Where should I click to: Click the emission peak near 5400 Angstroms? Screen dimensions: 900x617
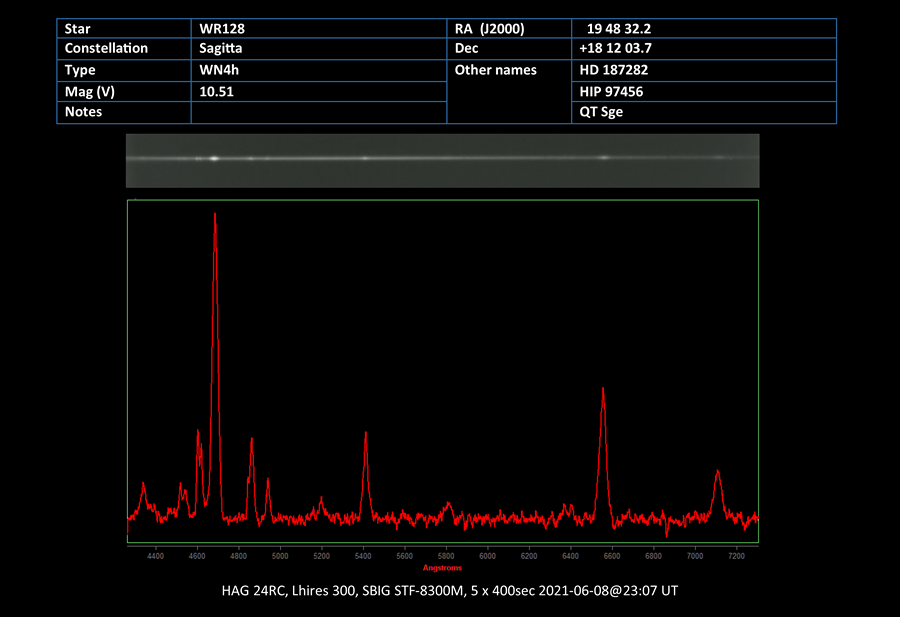366,435
